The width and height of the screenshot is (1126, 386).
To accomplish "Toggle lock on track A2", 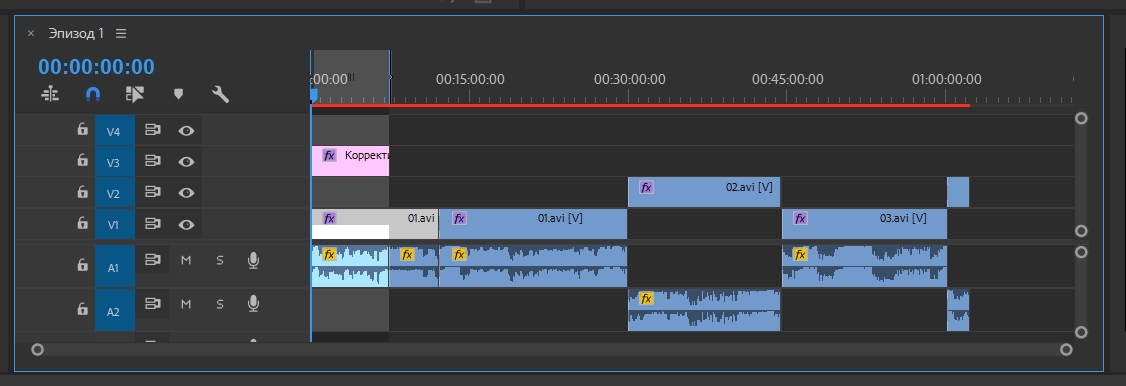I will 83,309.
